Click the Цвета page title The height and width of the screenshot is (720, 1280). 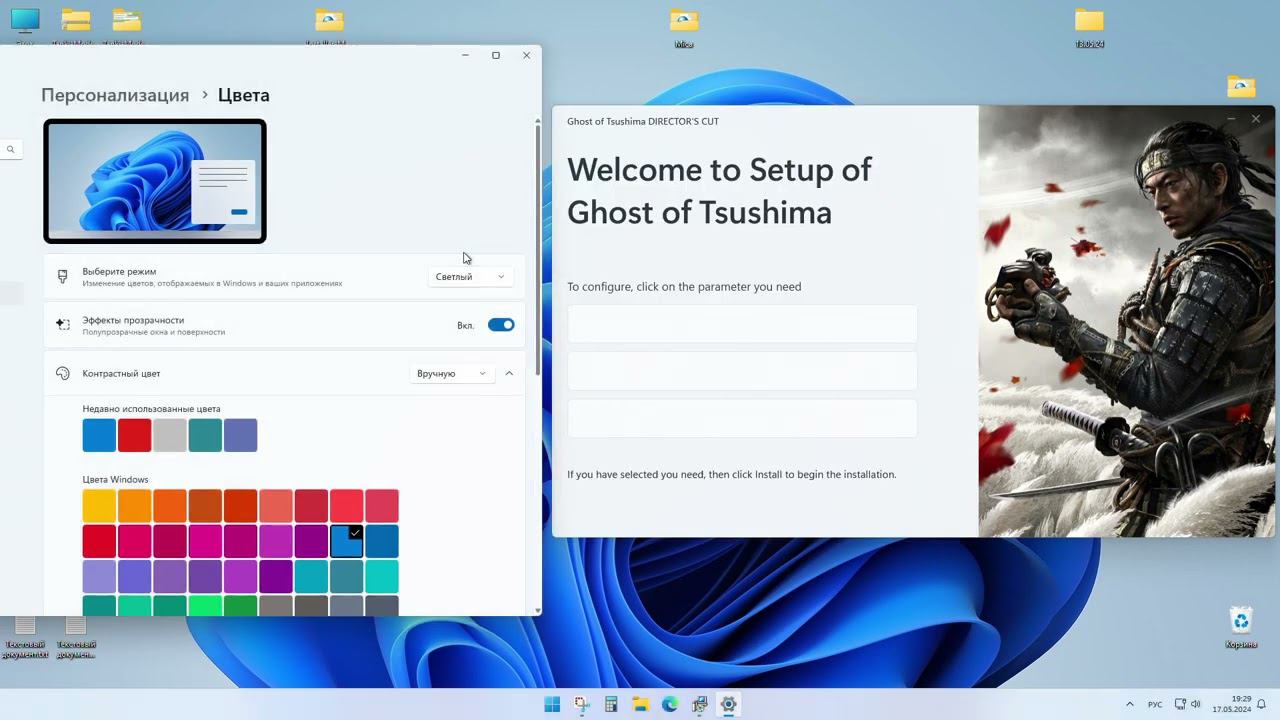(243, 95)
